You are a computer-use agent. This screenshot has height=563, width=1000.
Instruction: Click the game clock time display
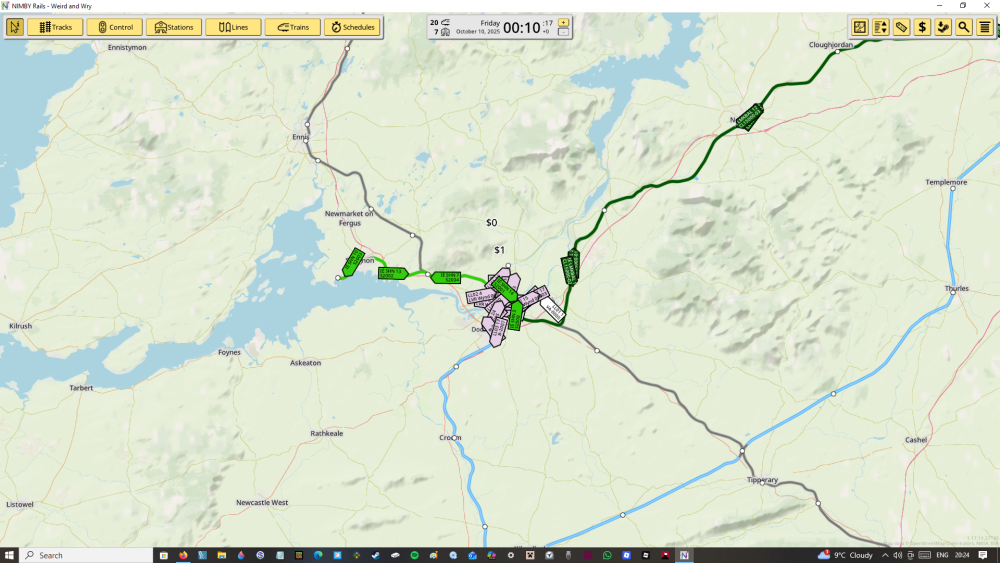[x=521, y=28]
